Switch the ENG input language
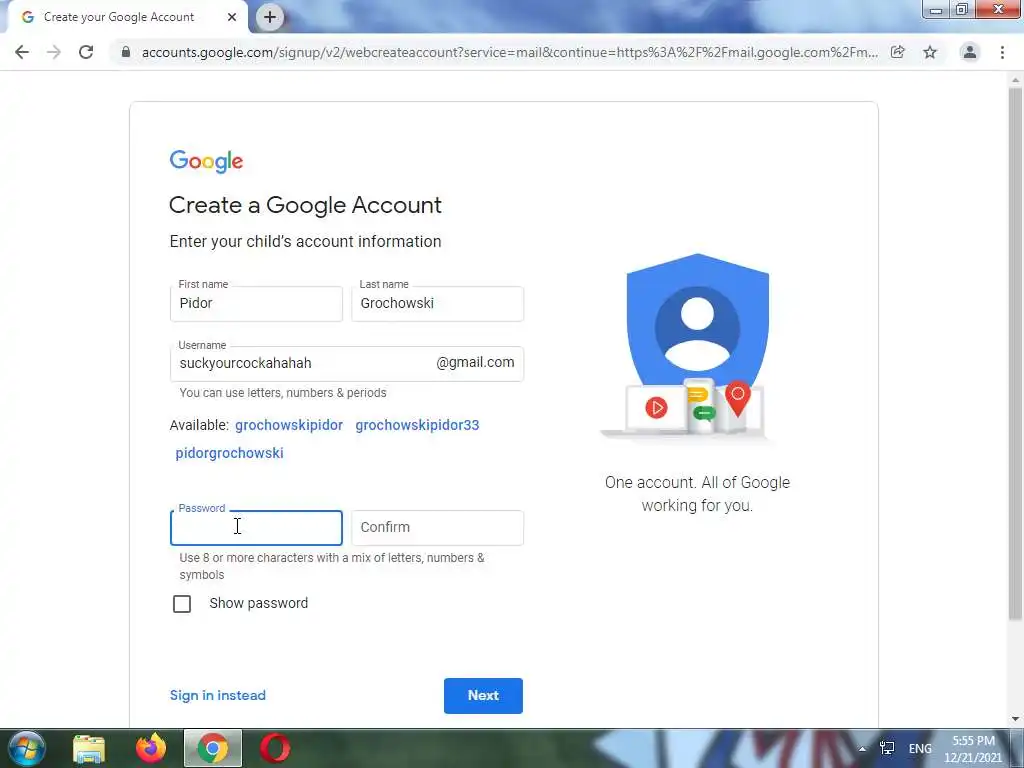Screen dimensions: 1024x768 (x=920, y=749)
